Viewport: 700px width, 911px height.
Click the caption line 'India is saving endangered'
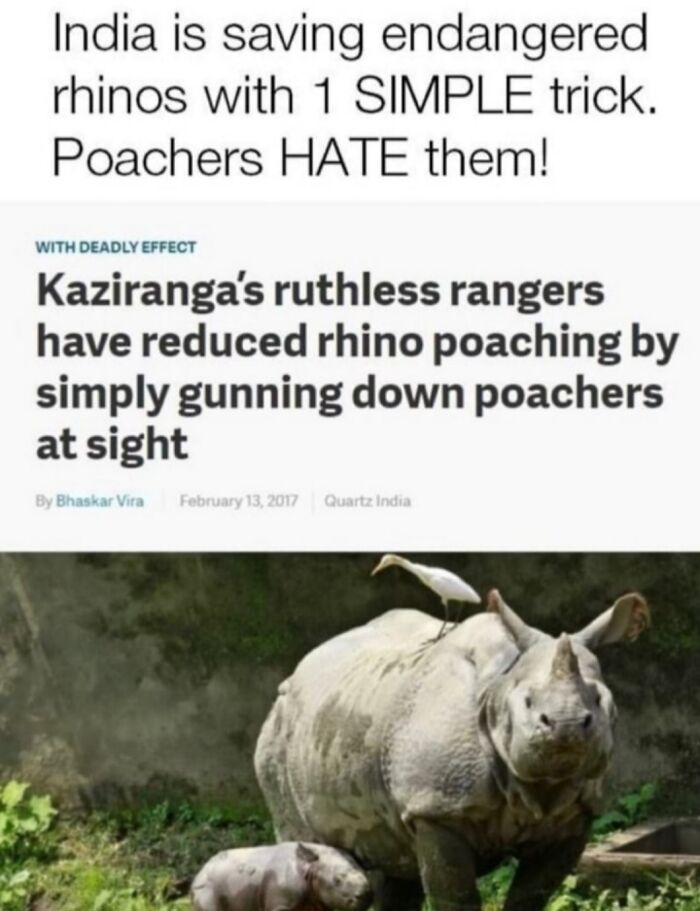click(x=350, y=35)
